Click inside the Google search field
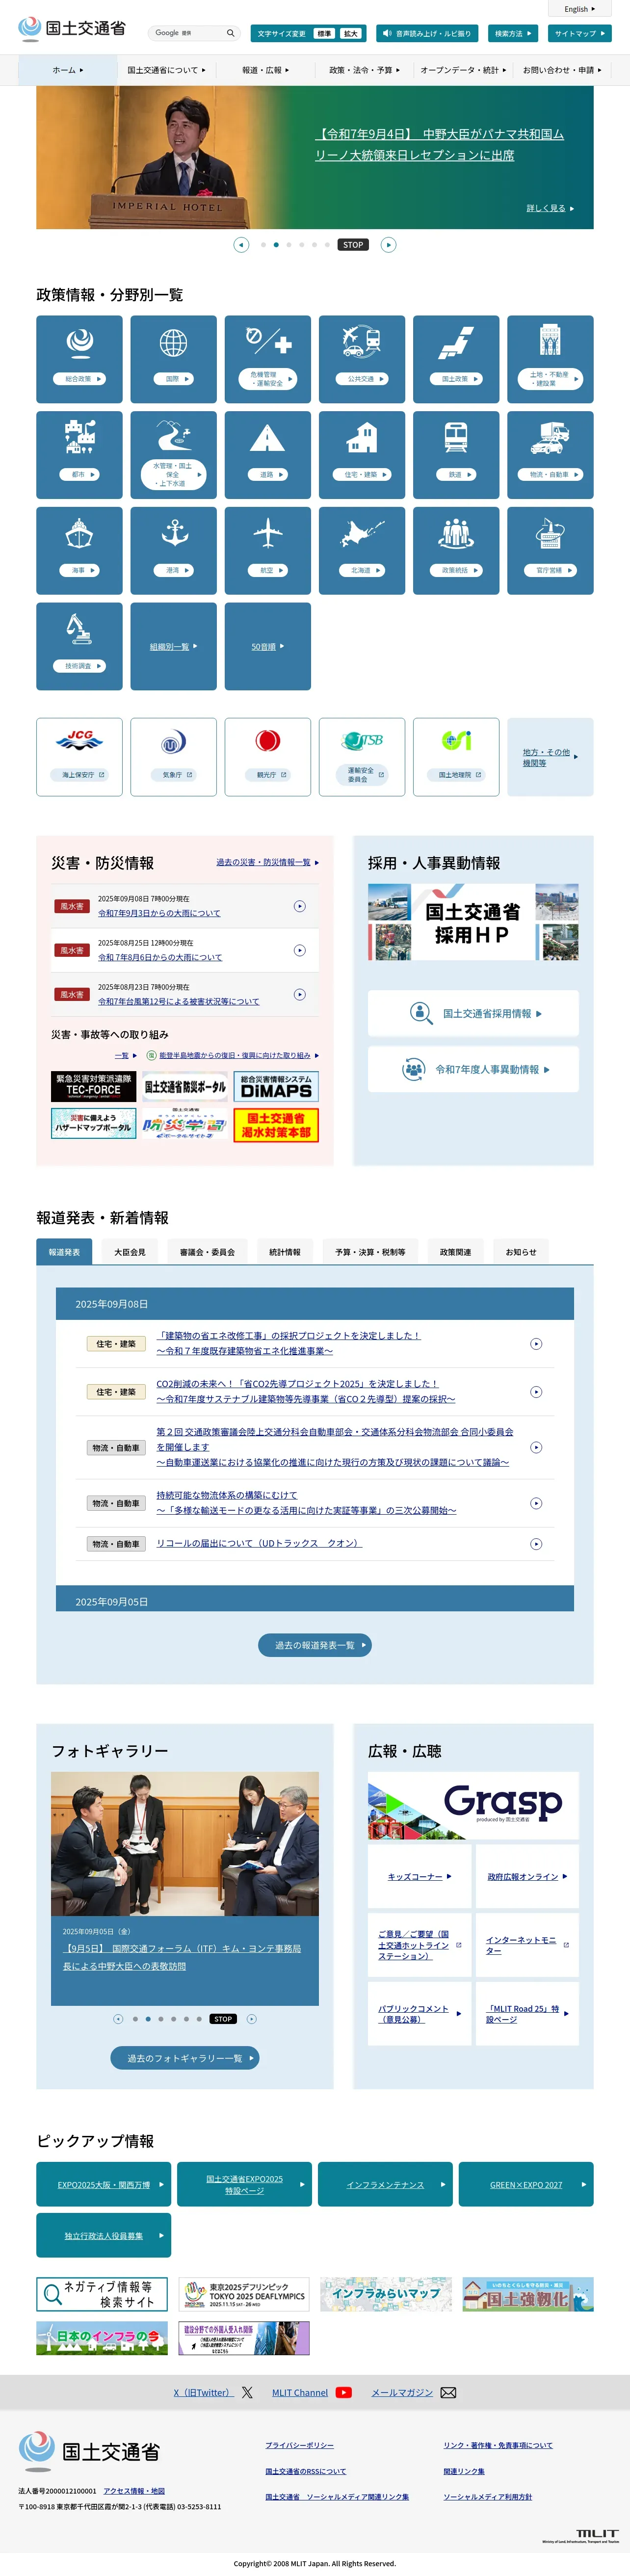 tap(186, 33)
